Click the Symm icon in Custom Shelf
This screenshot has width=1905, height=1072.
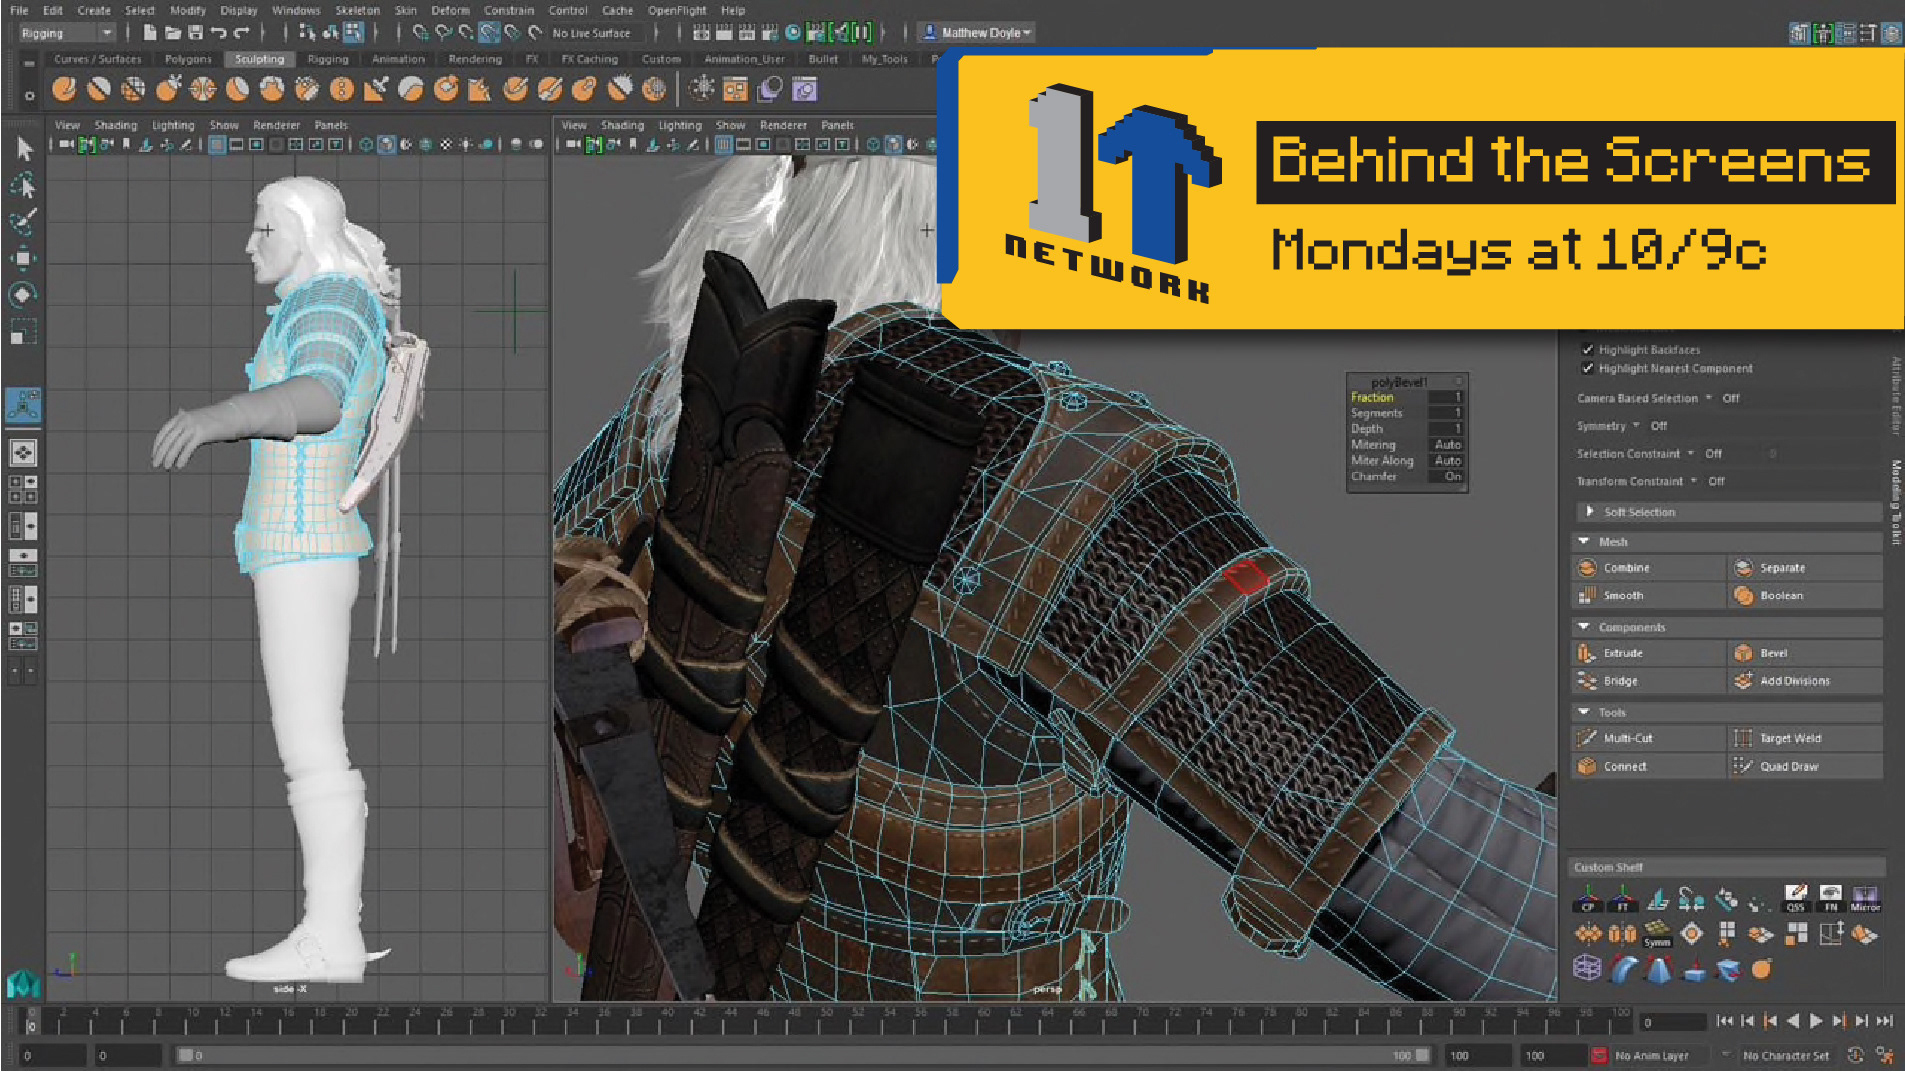point(1657,934)
